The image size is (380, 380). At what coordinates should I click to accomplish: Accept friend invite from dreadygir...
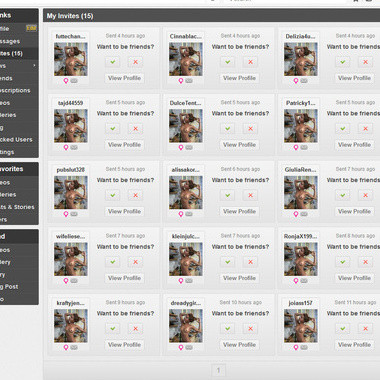[x=228, y=329]
